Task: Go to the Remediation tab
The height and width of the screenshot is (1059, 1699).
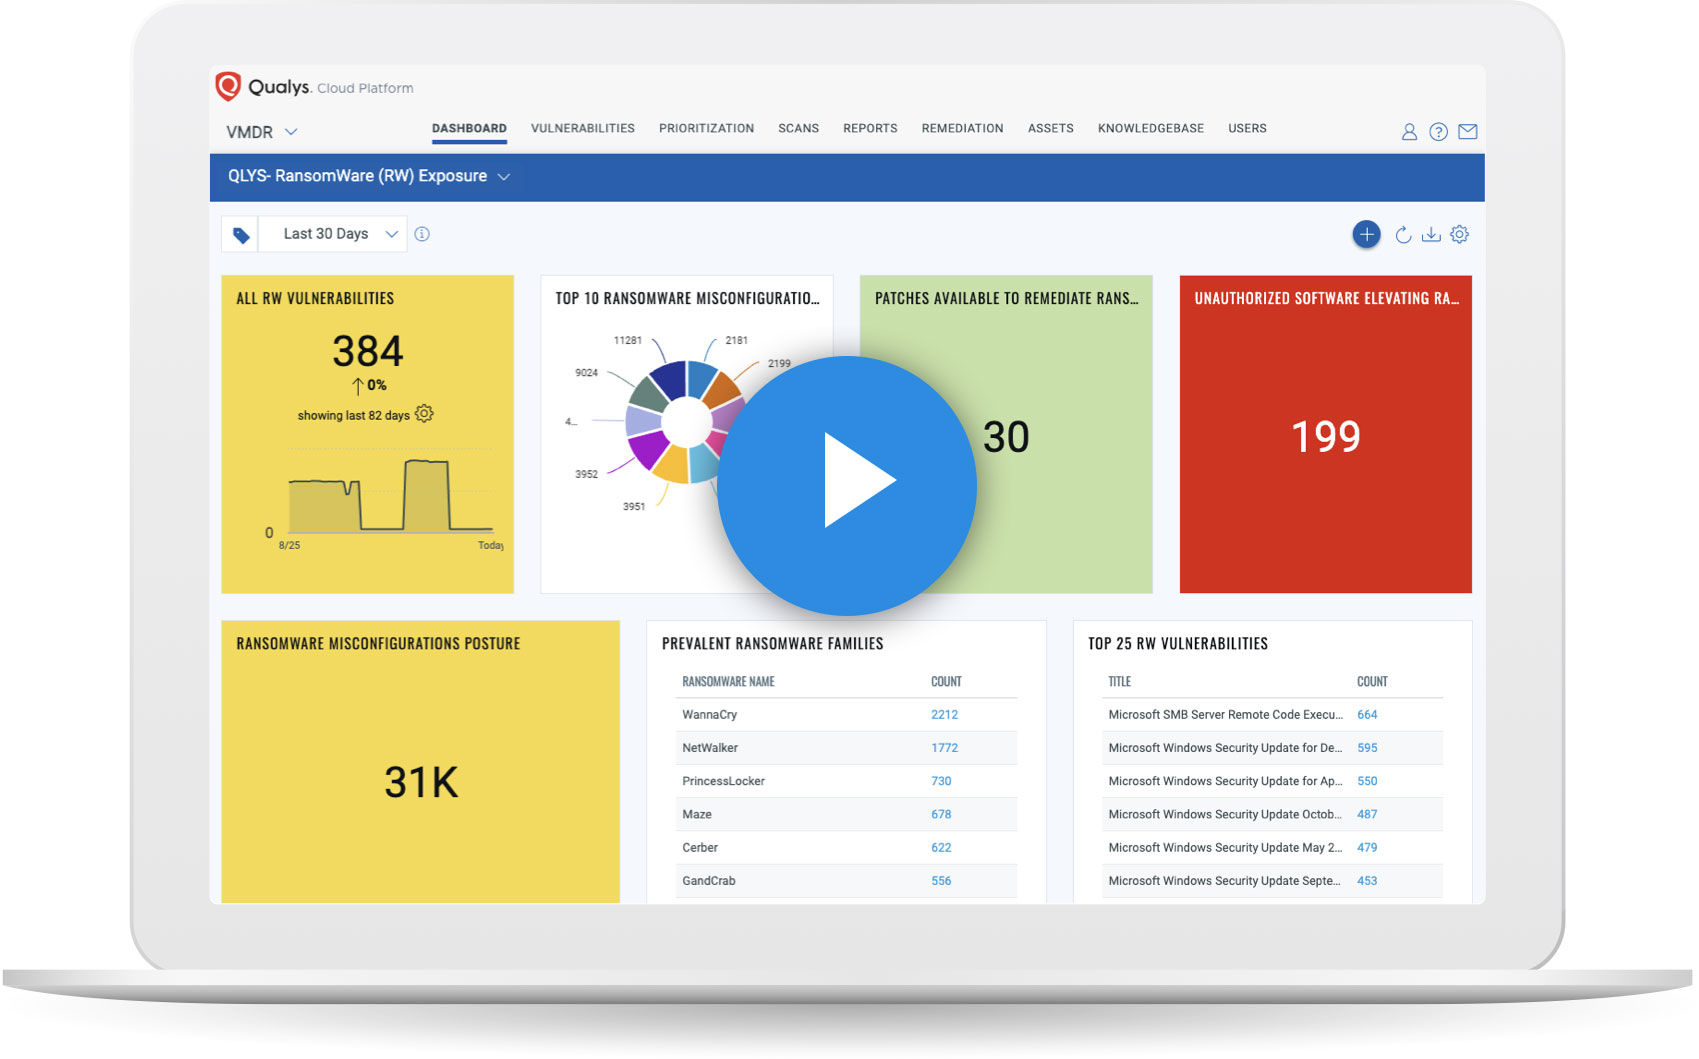Action: pos(962,129)
